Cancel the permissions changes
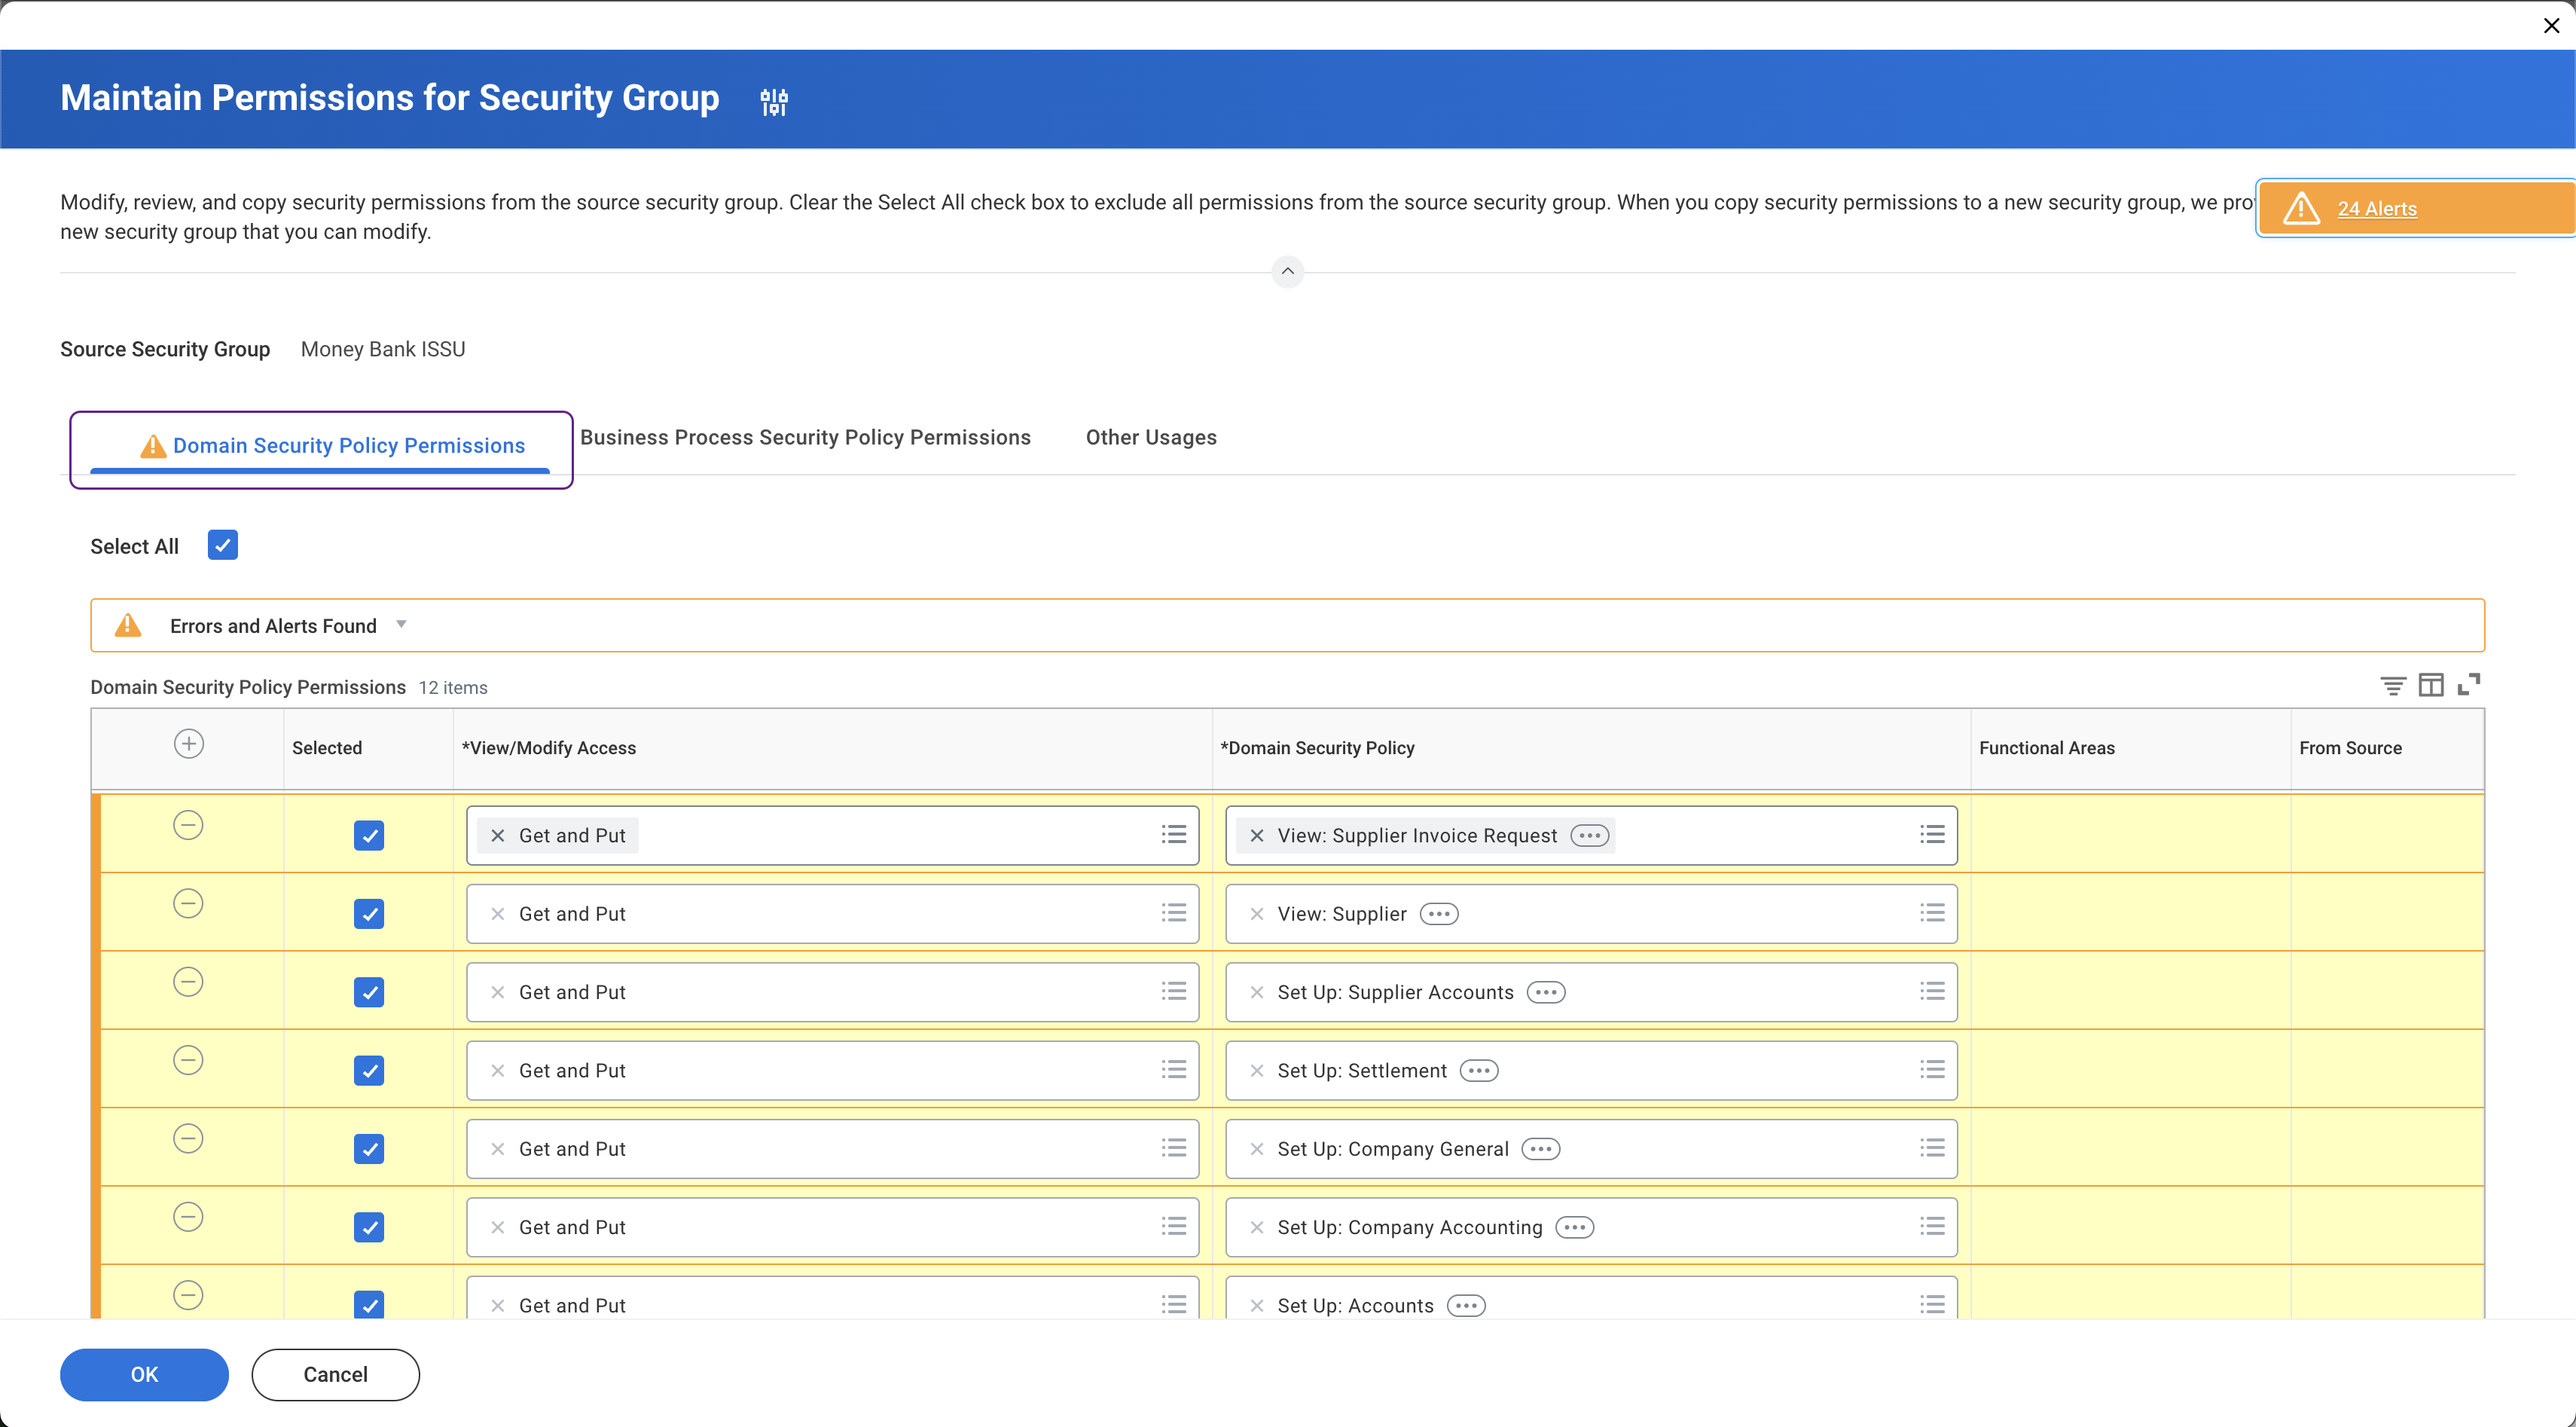 coord(335,1375)
